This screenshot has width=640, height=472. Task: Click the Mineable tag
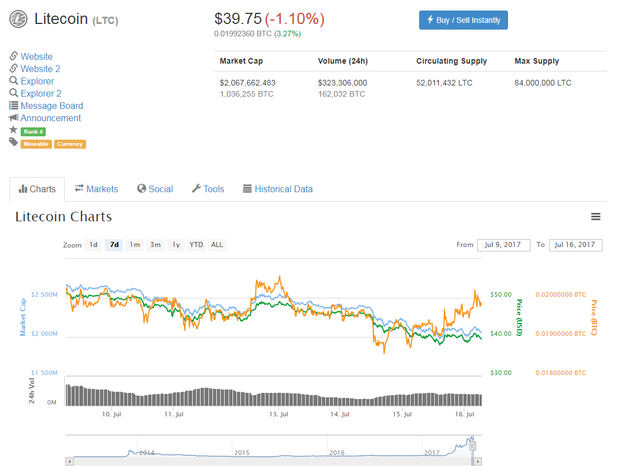pyautogui.click(x=36, y=144)
